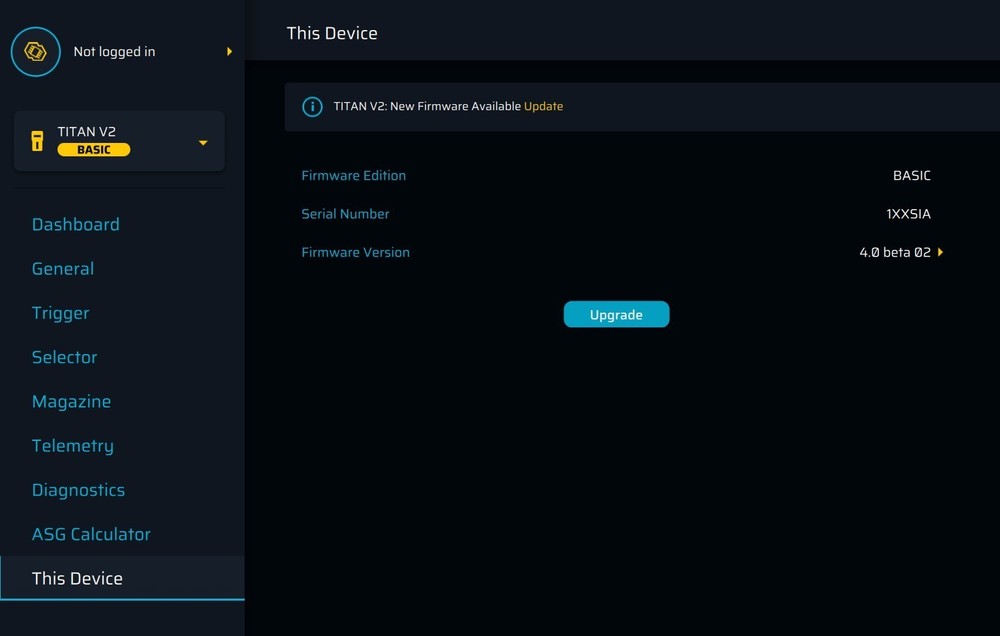Click the user profile avatar icon
This screenshot has width=1000, height=636.
[x=35, y=52]
